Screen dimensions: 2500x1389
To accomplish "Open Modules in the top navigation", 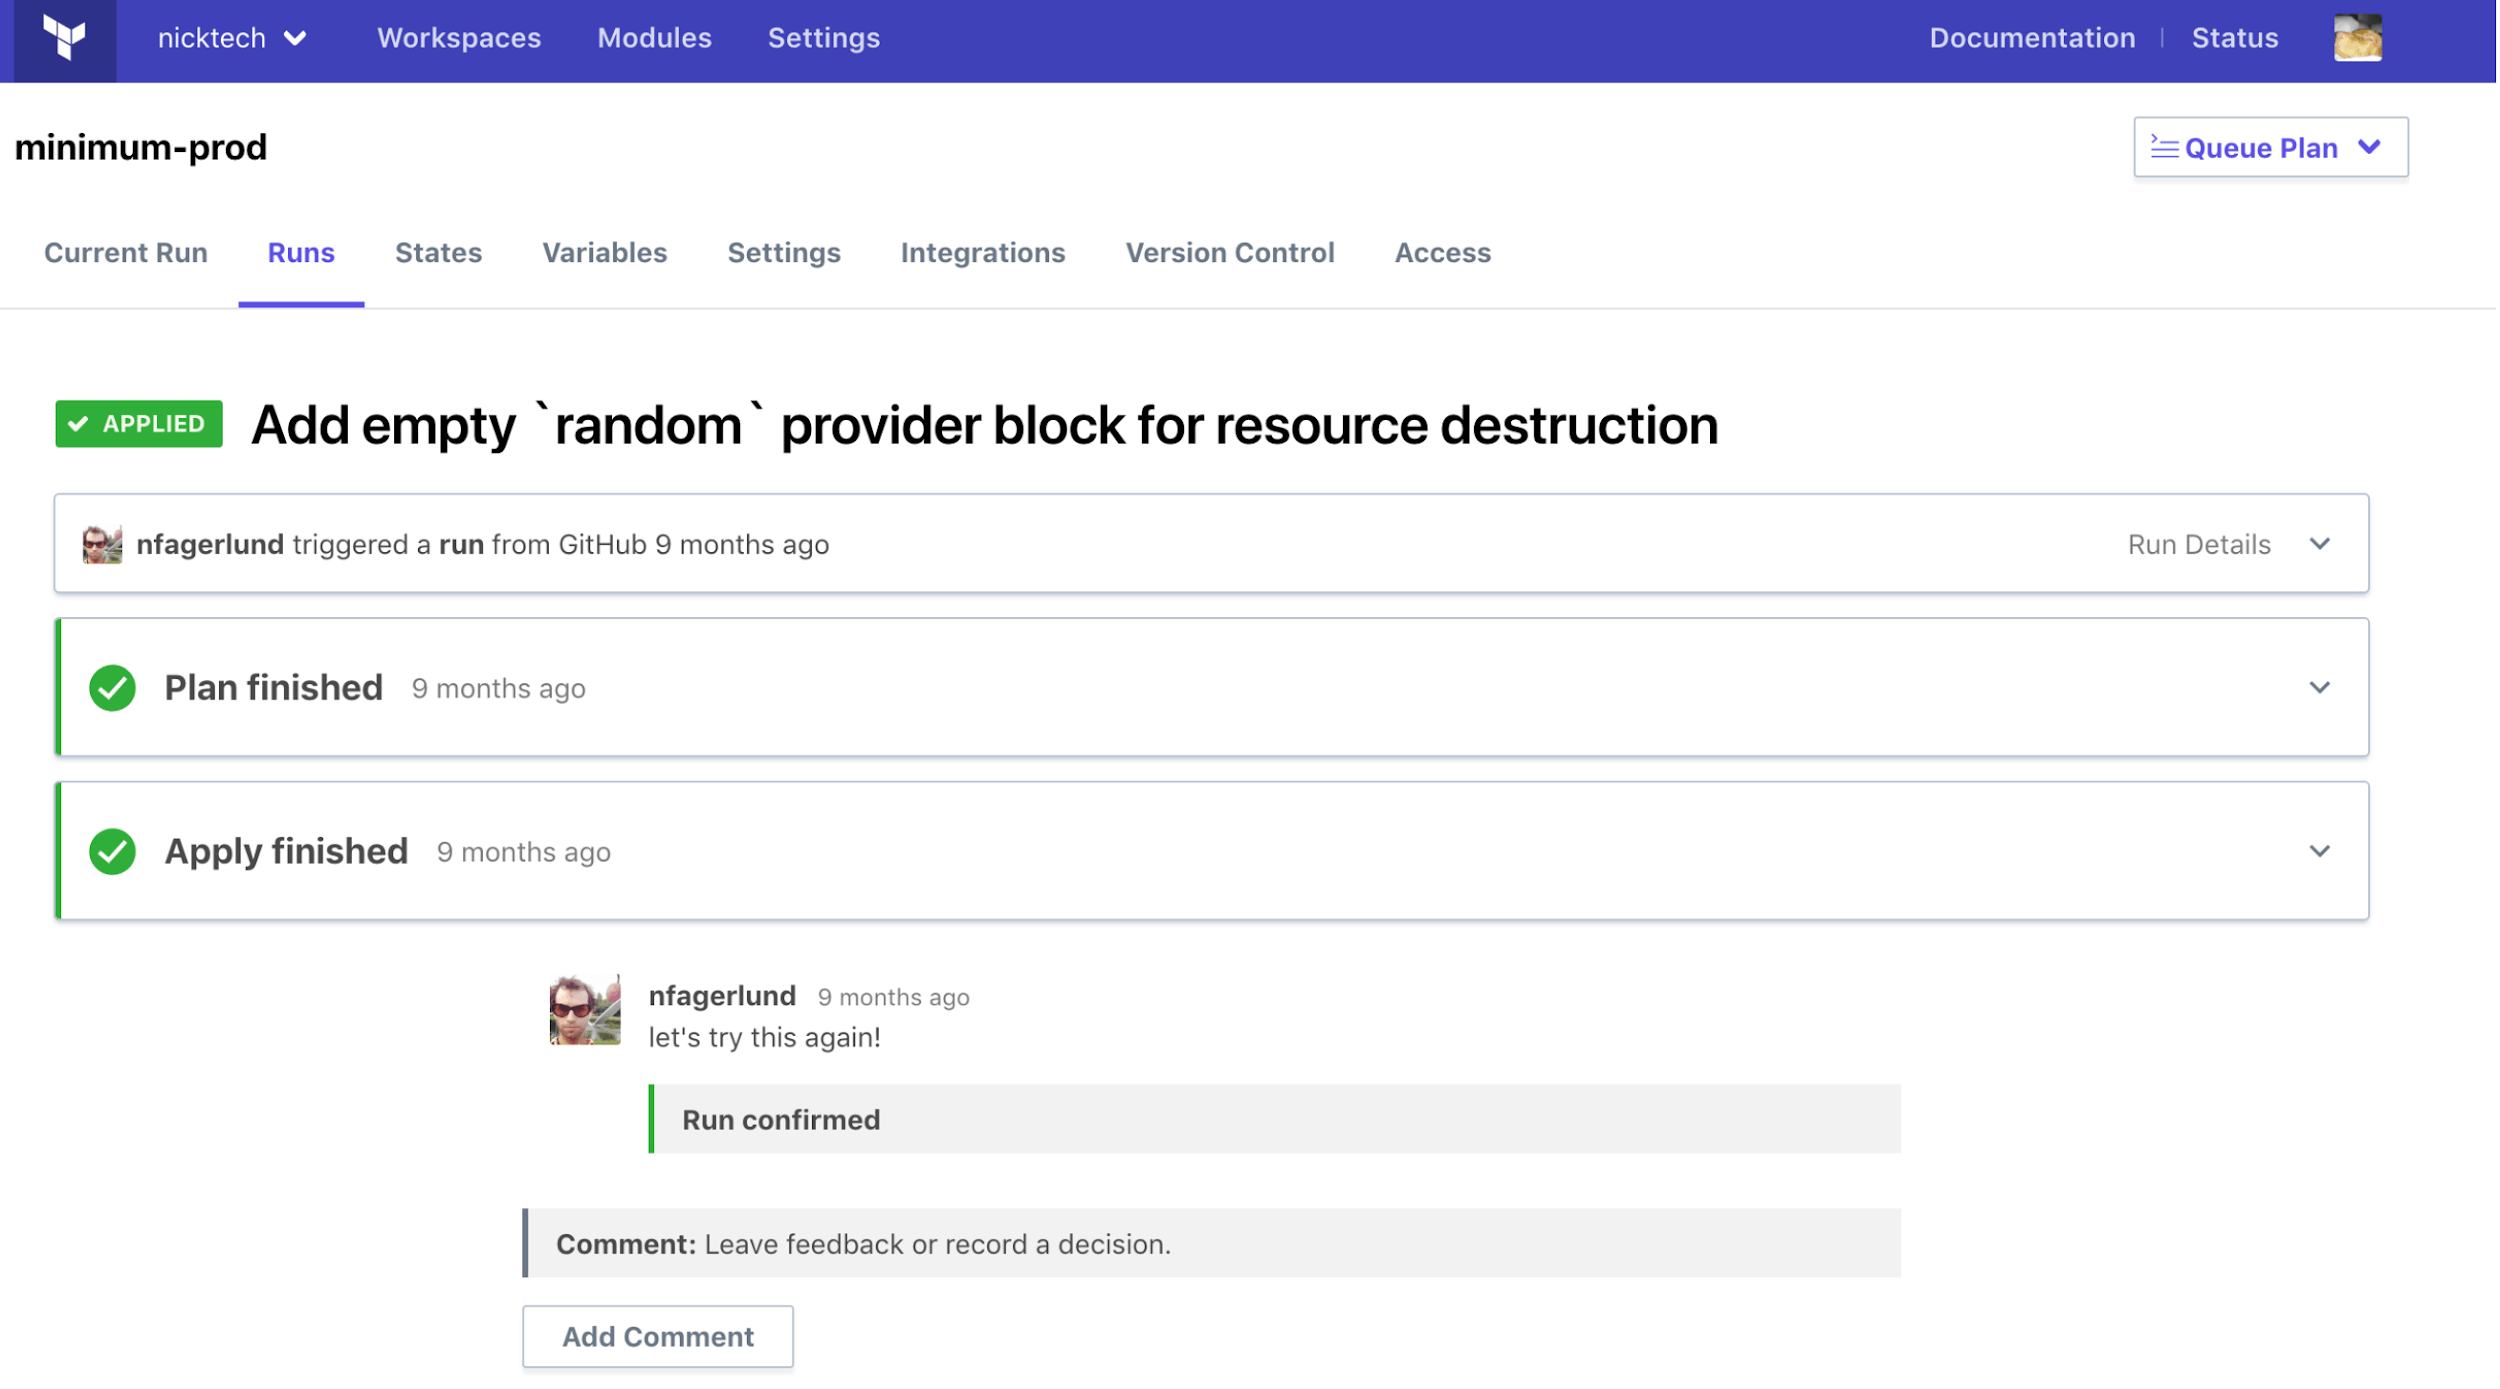I will pyautogui.click(x=654, y=38).
